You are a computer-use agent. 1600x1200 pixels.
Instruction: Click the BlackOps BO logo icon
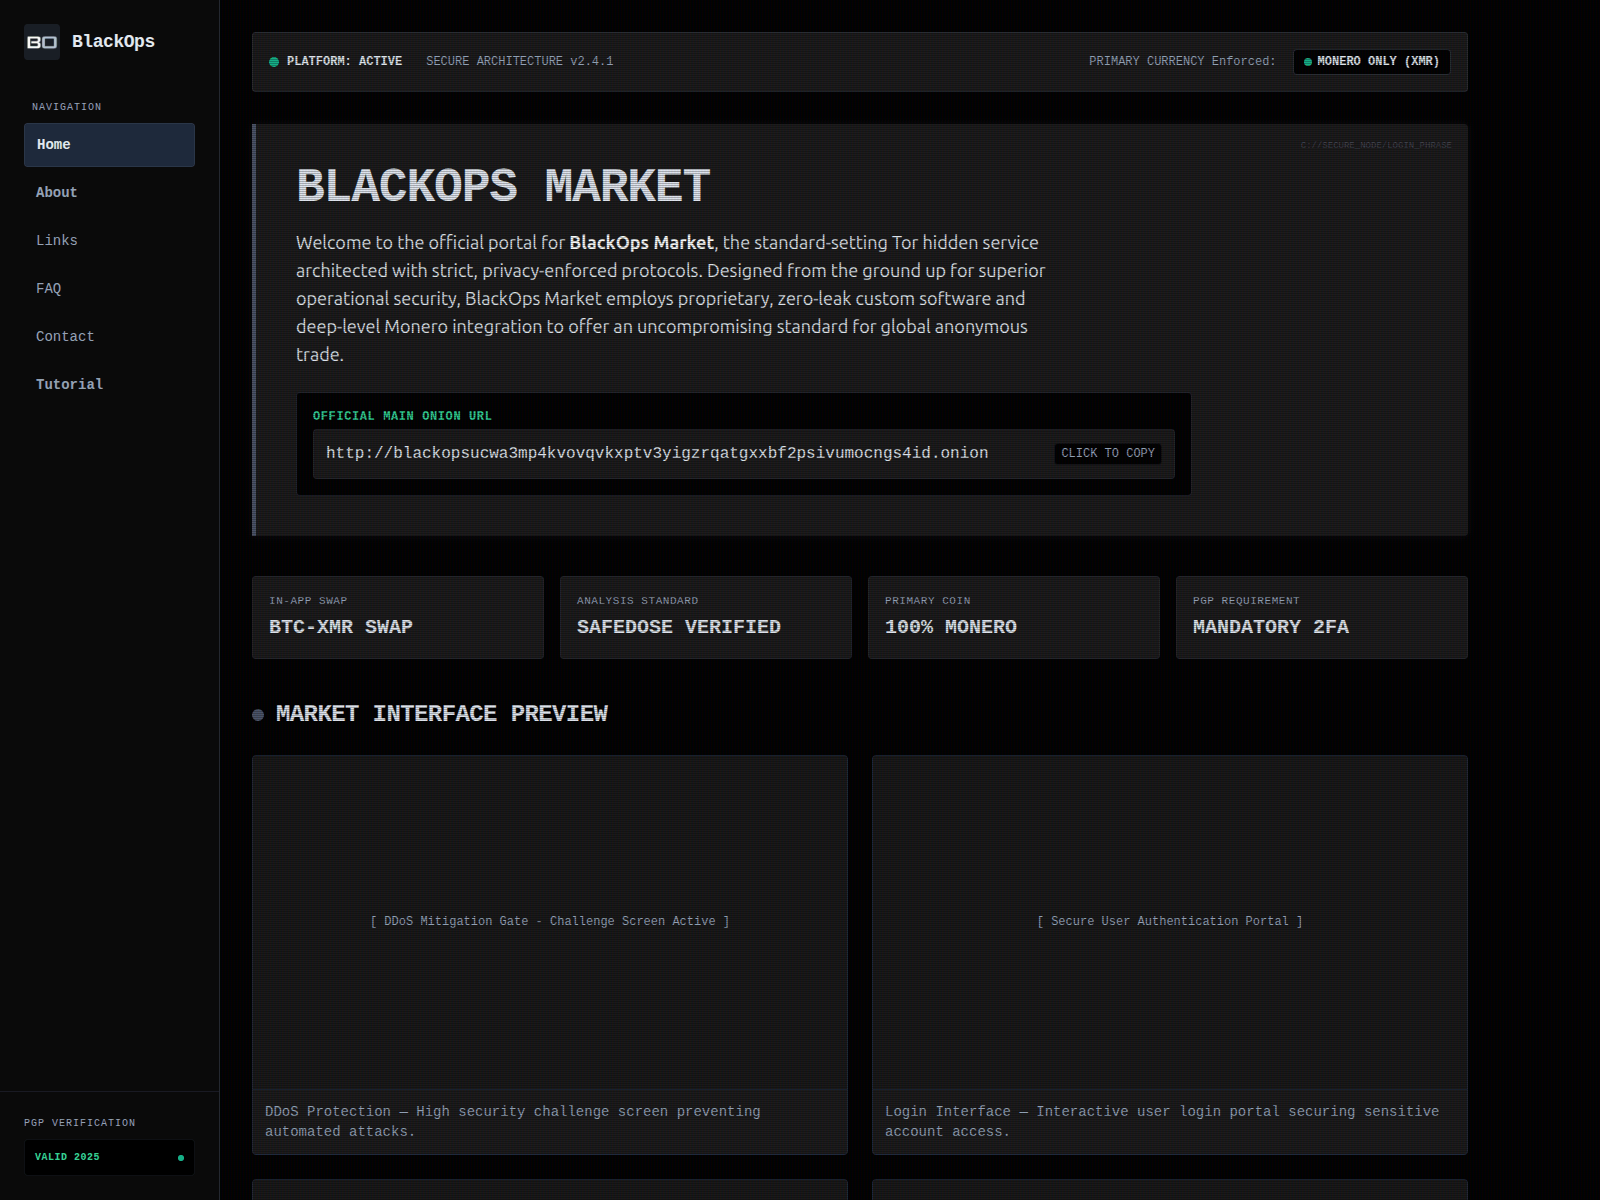(x=42, y=42)
